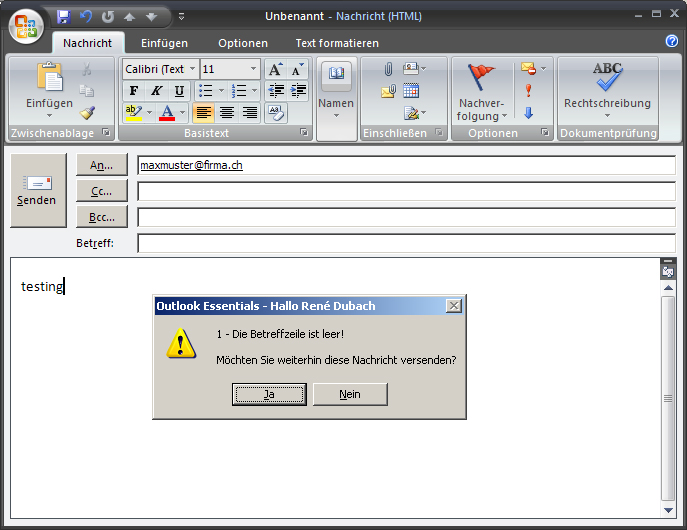Image resolution: width=687 pixels, height=530 pixels.
Task: Align text right
Action: point(249,113)
